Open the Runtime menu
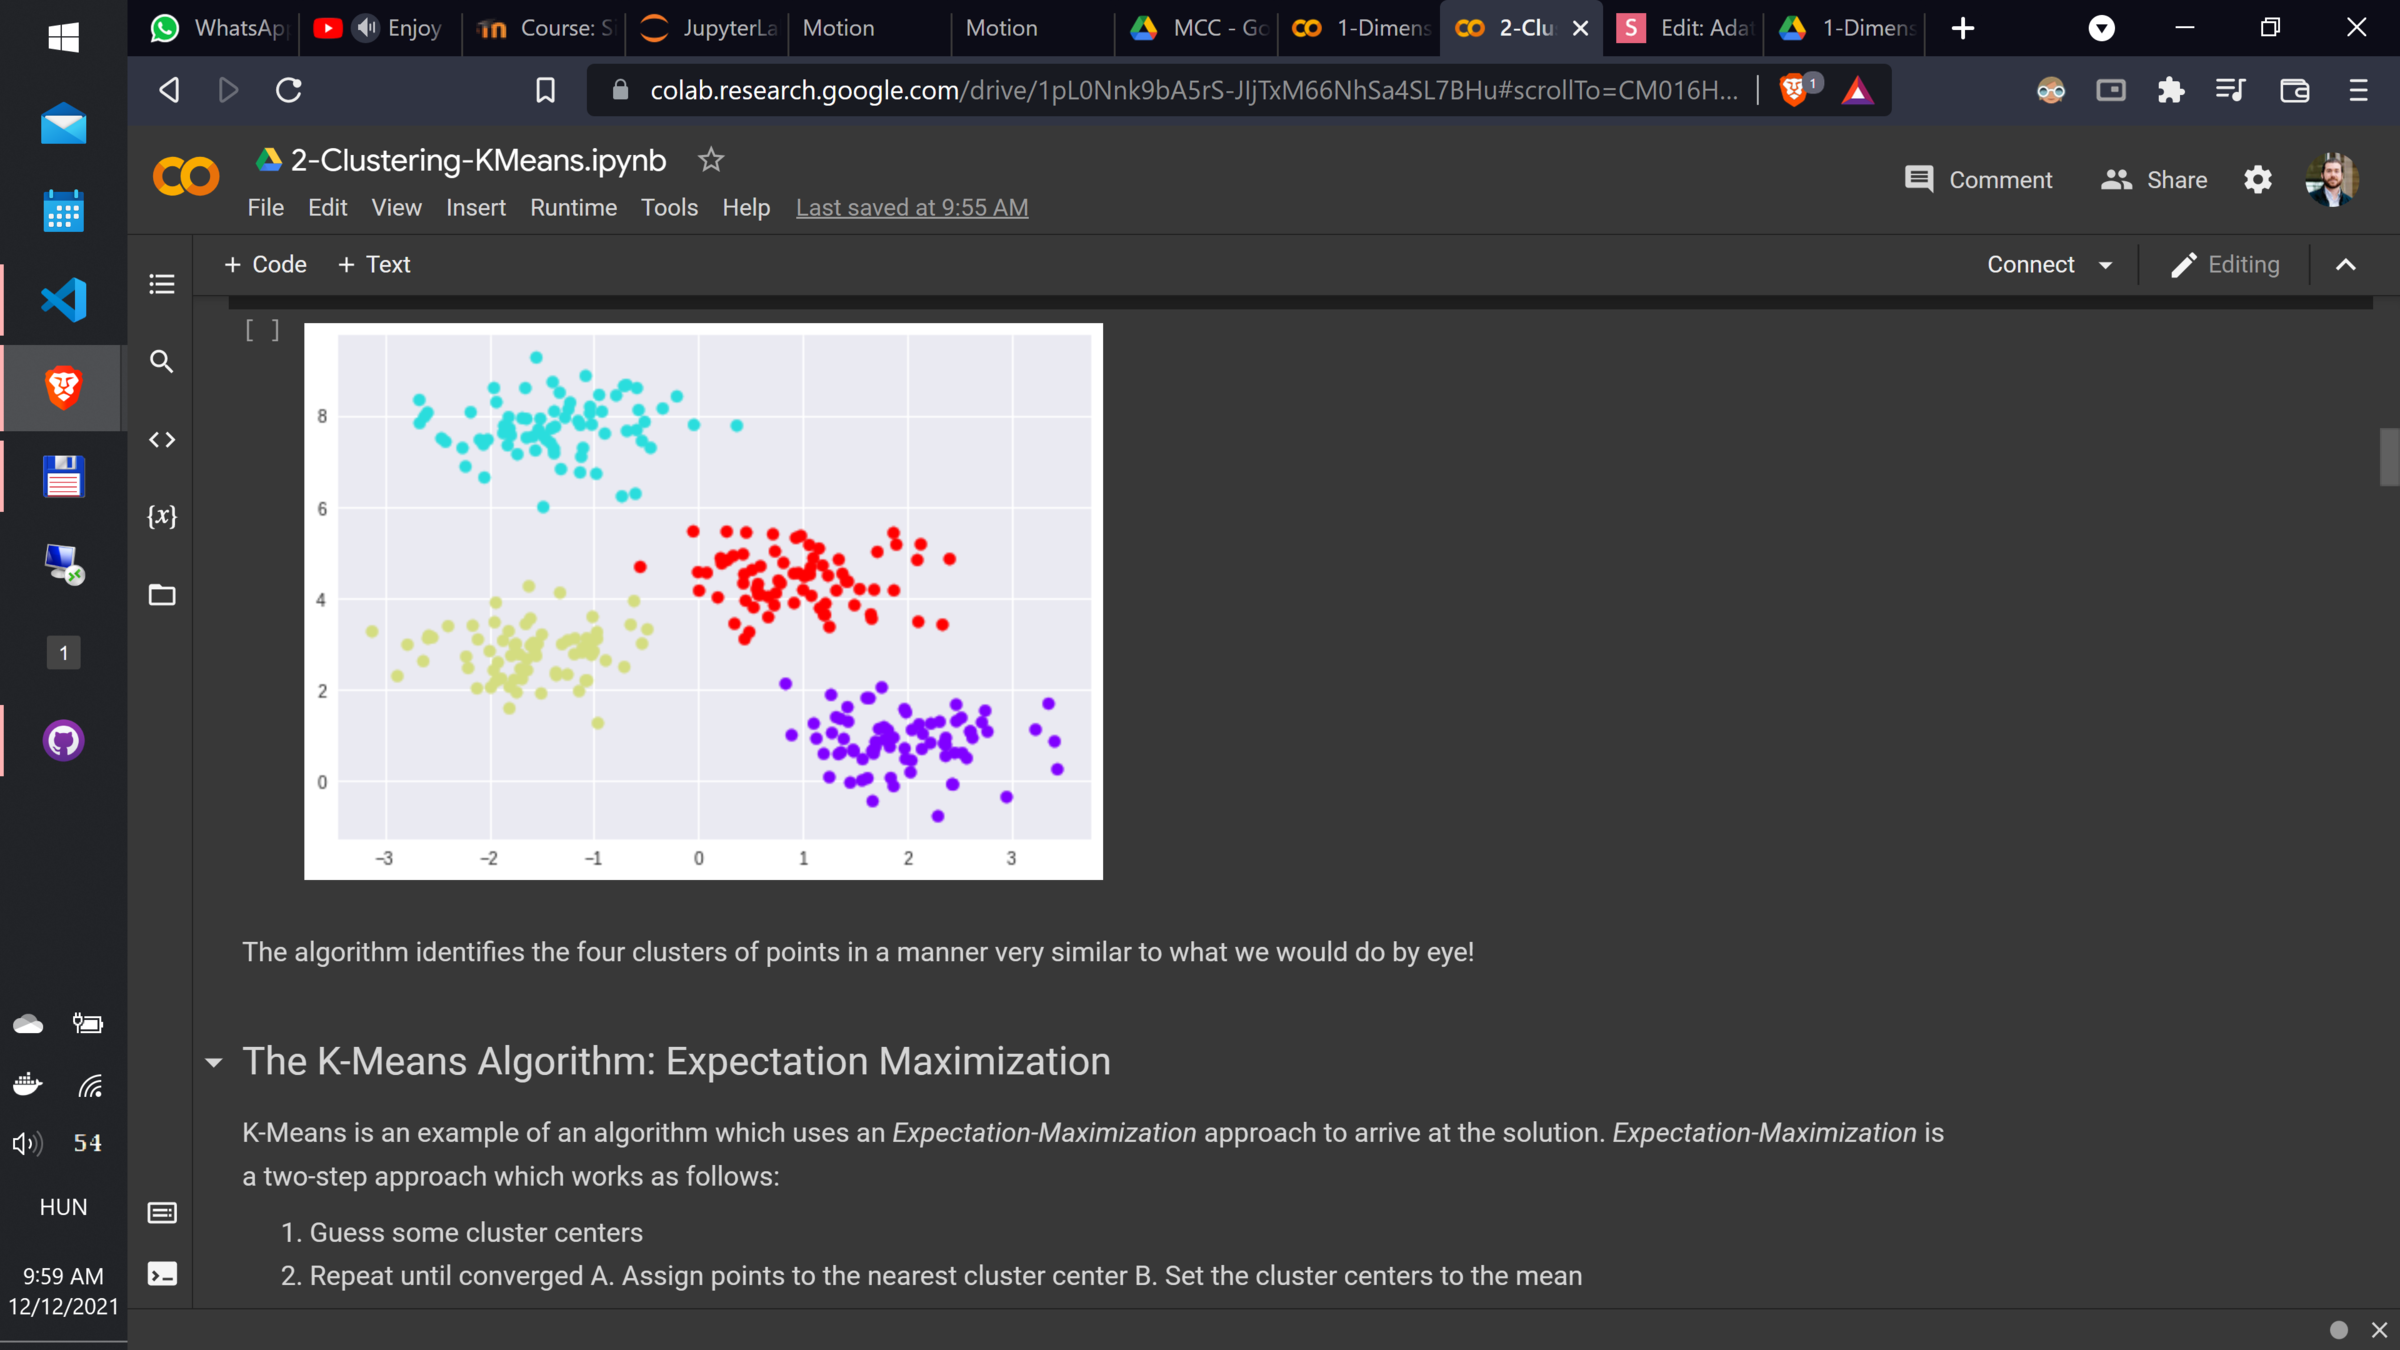This screenshot has height=1350, width=2400. tap(573, 207)
